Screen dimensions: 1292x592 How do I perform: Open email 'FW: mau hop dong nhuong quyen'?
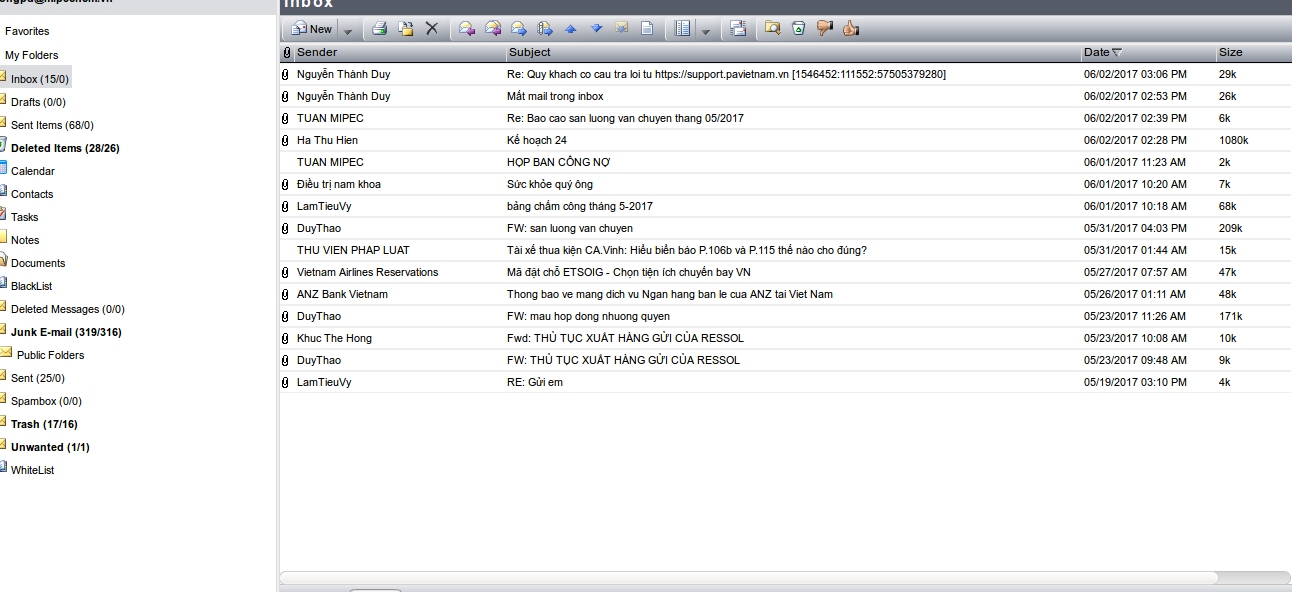pyautogui.click(x=785, y=316)
